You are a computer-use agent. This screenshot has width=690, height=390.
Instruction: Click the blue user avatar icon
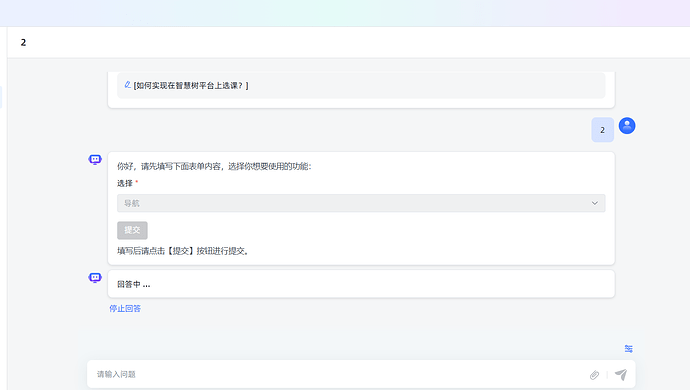tap(627, 125)
